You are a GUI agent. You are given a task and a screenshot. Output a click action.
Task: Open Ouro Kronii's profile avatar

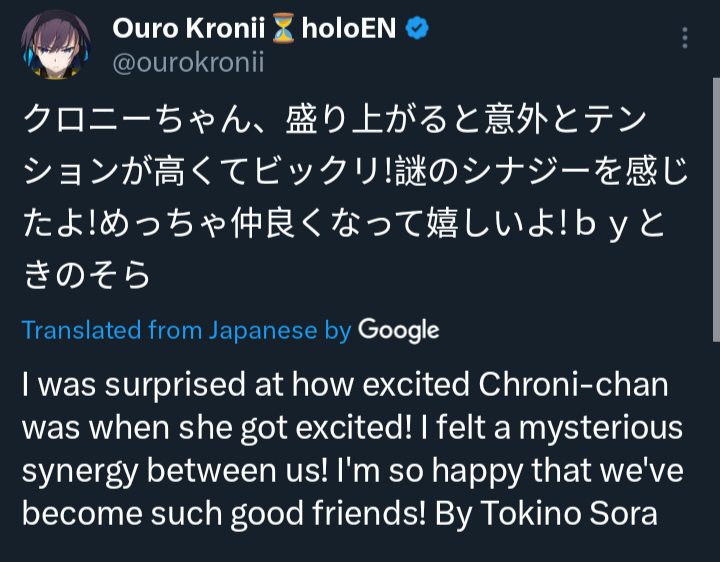click(x=56, y=45)
